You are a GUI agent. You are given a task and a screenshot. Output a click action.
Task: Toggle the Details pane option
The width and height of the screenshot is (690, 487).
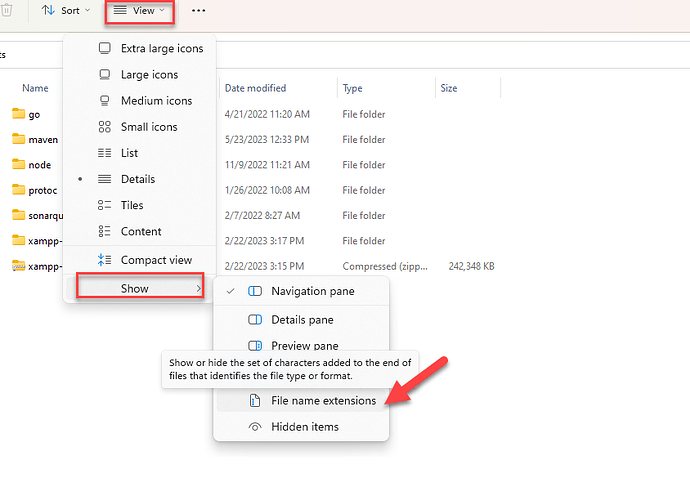pyautogui.click(x=301, y=320)
